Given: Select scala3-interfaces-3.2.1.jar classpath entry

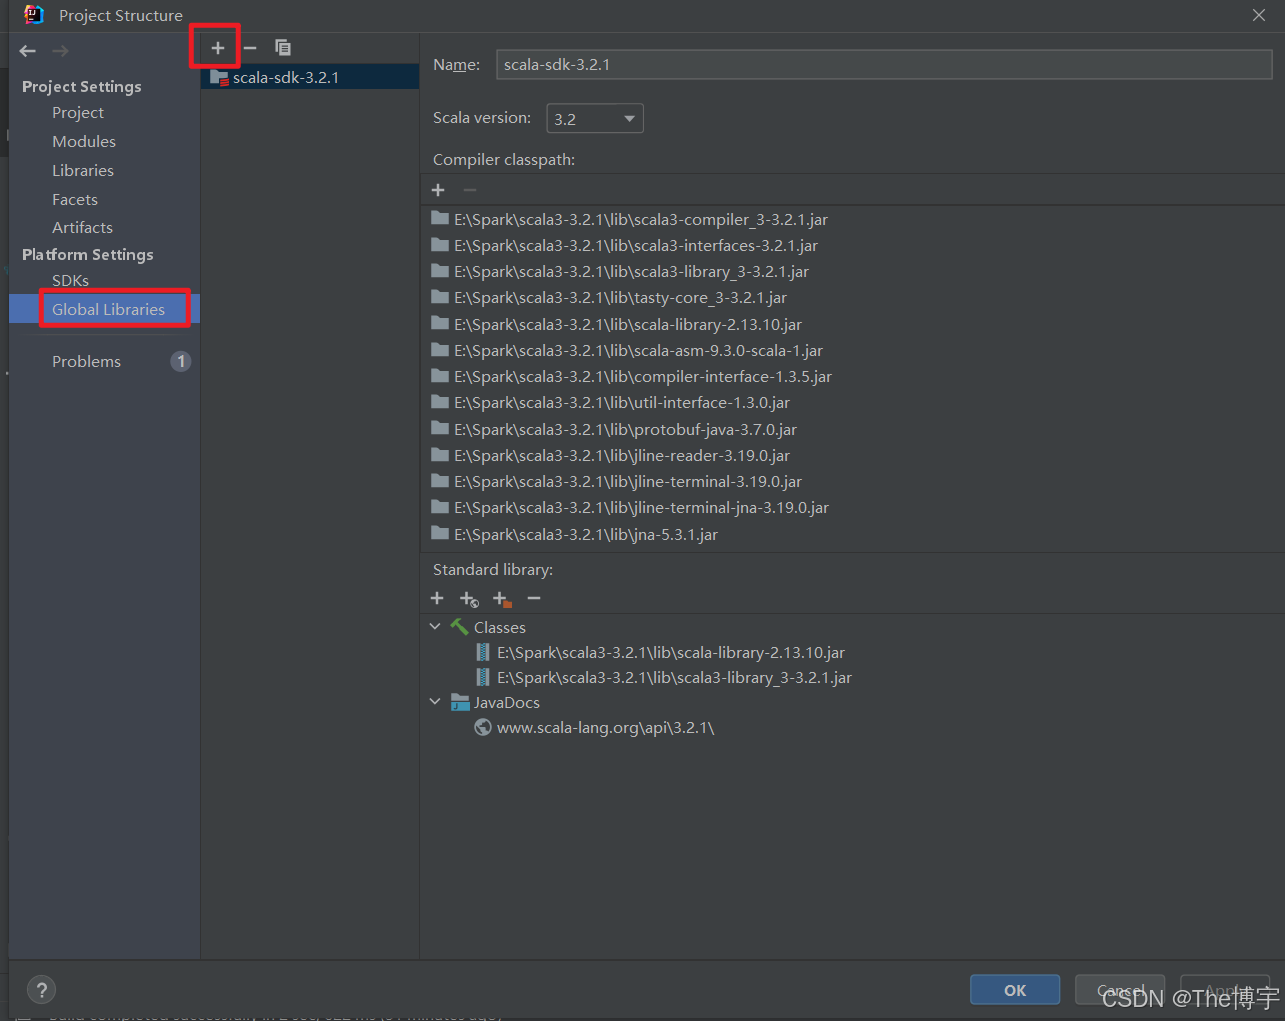Looking at the screenshot, I should point(635,246).
